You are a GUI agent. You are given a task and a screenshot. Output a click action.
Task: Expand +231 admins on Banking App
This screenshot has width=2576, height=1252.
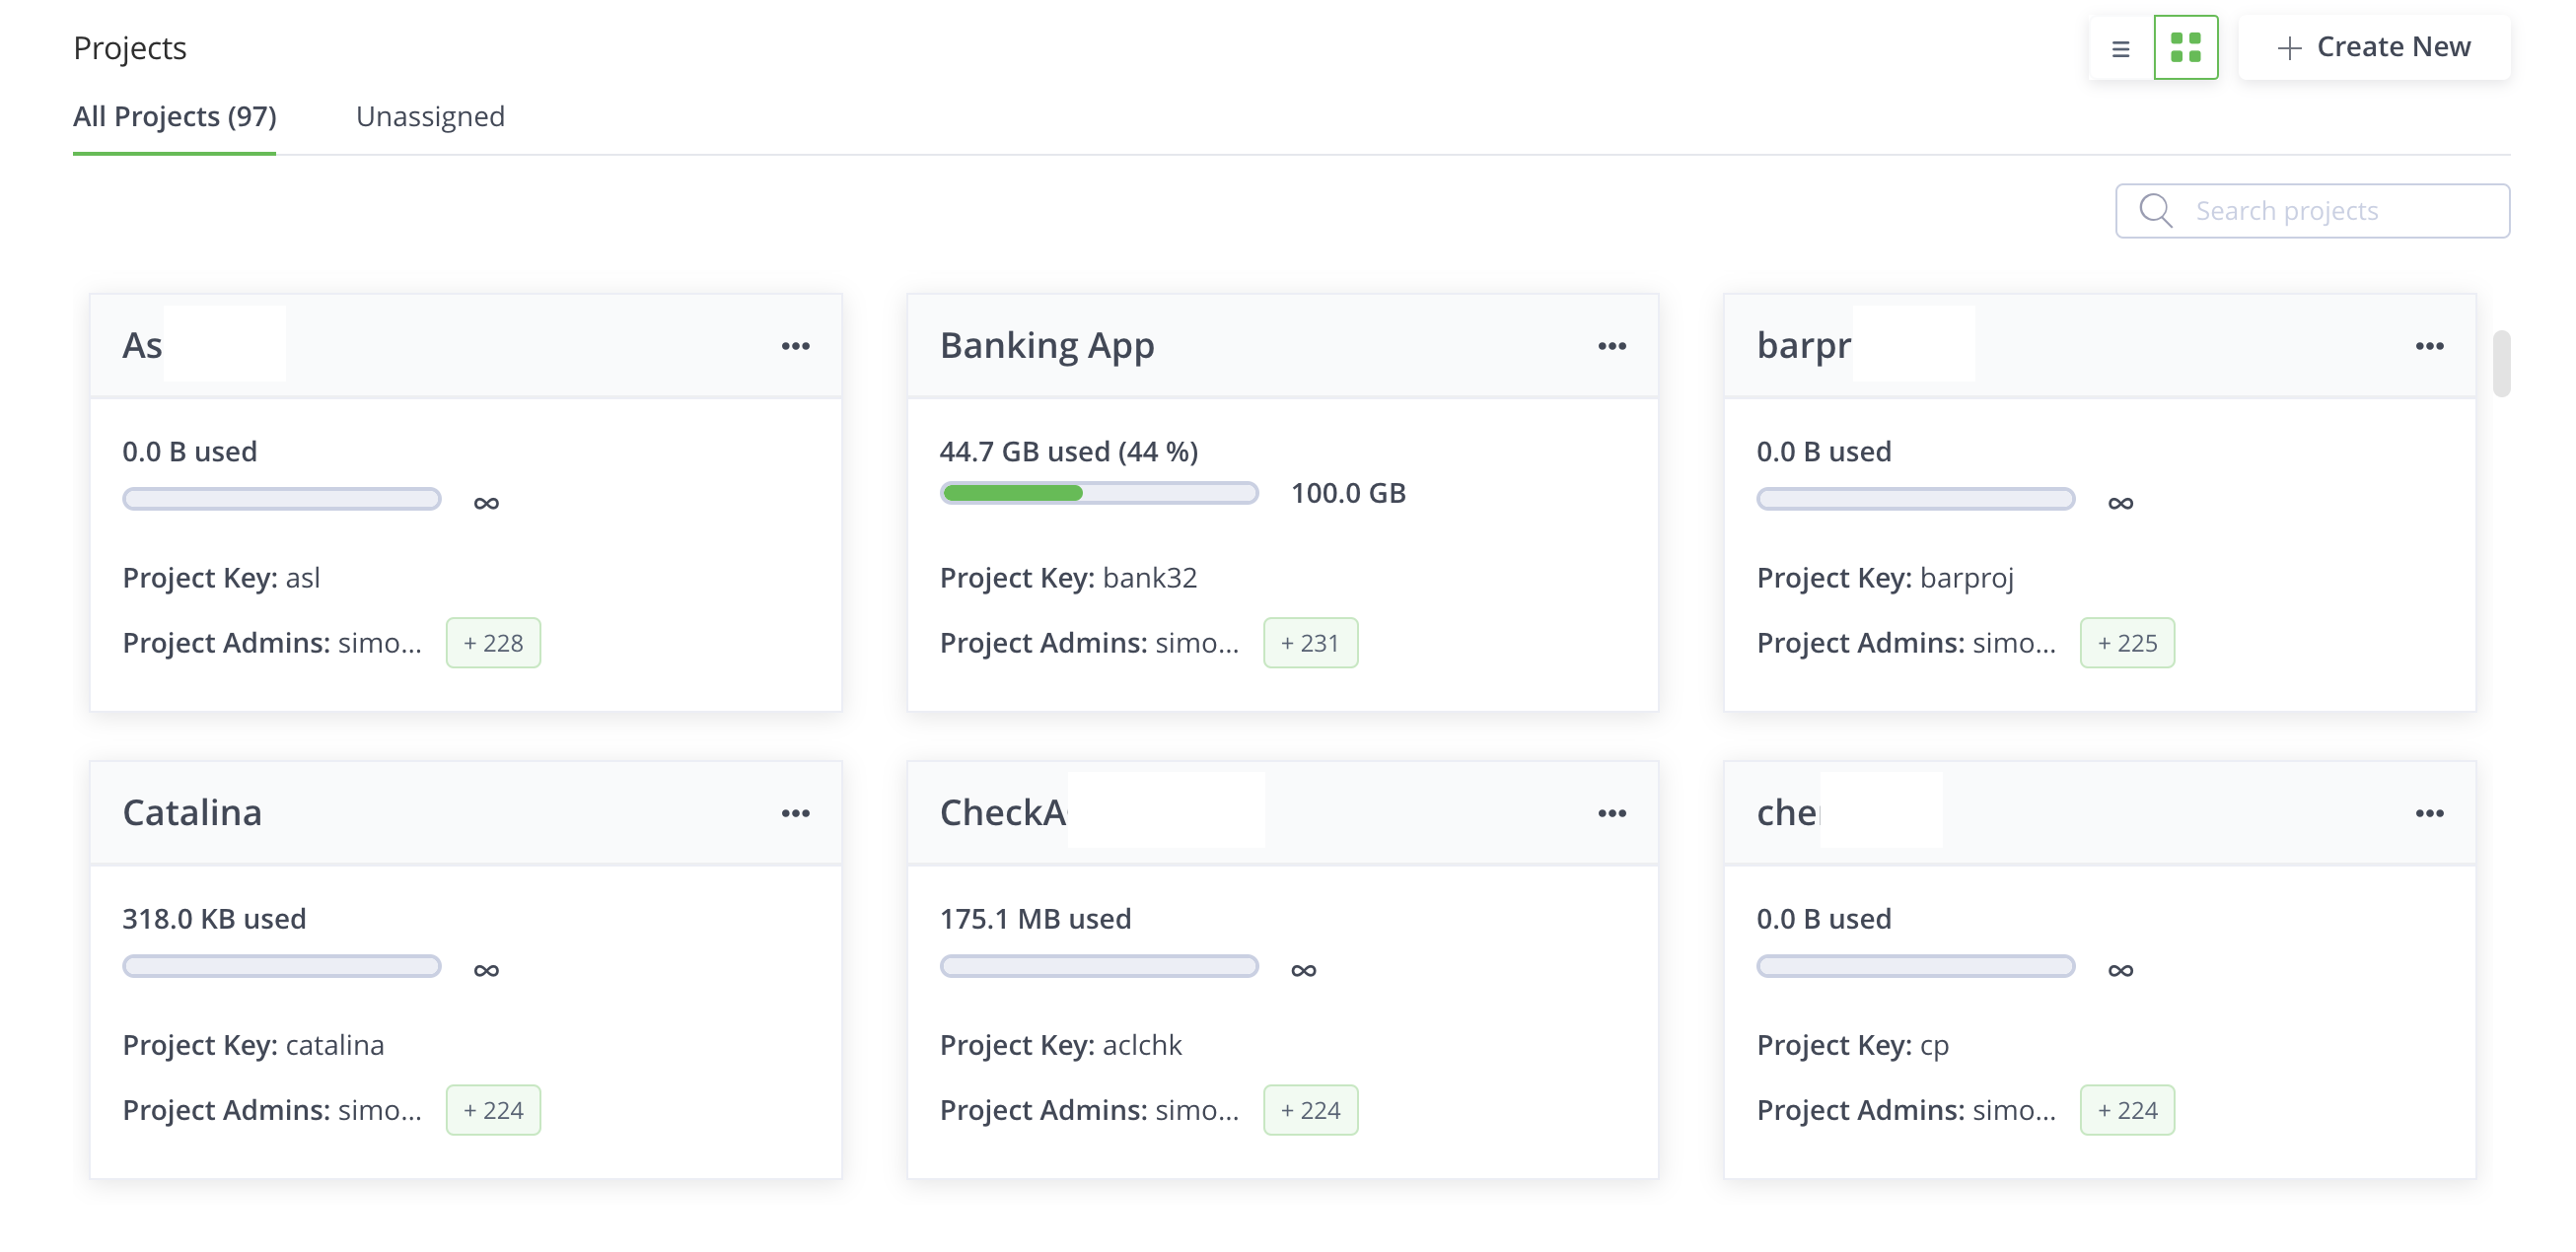point(1309,643)
